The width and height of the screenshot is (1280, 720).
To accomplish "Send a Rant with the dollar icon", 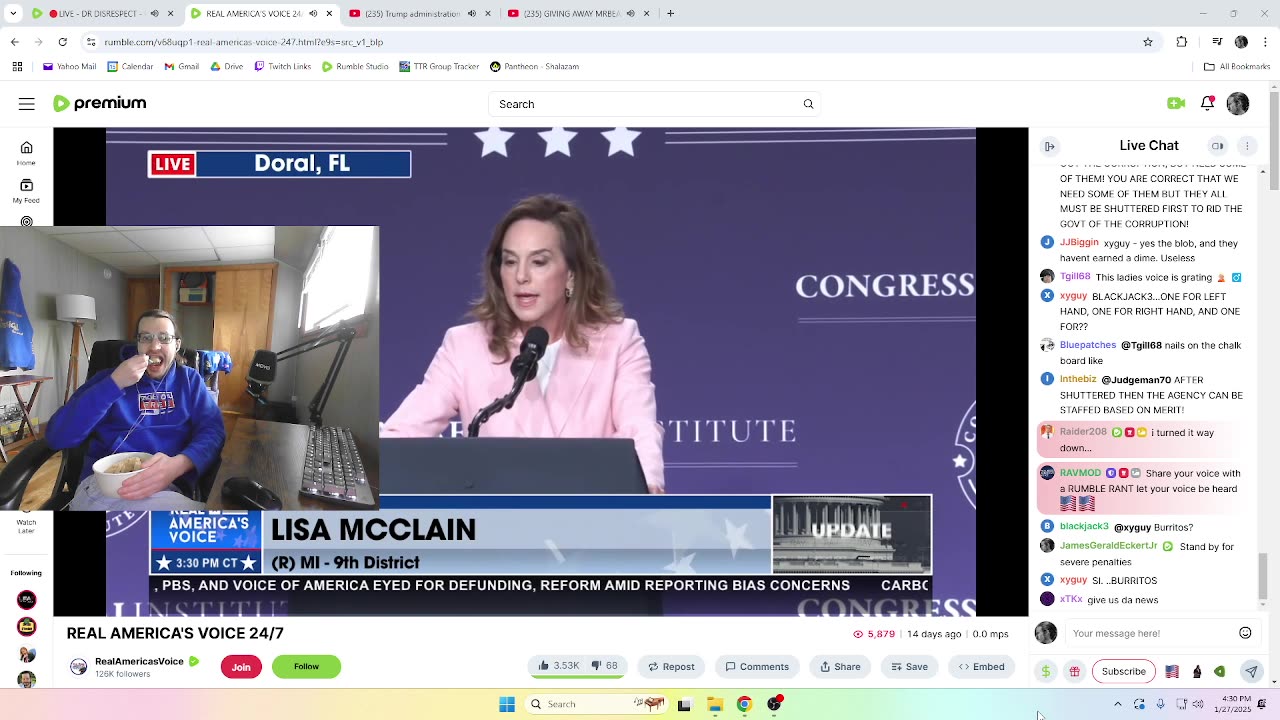I will pos(1046,671).
